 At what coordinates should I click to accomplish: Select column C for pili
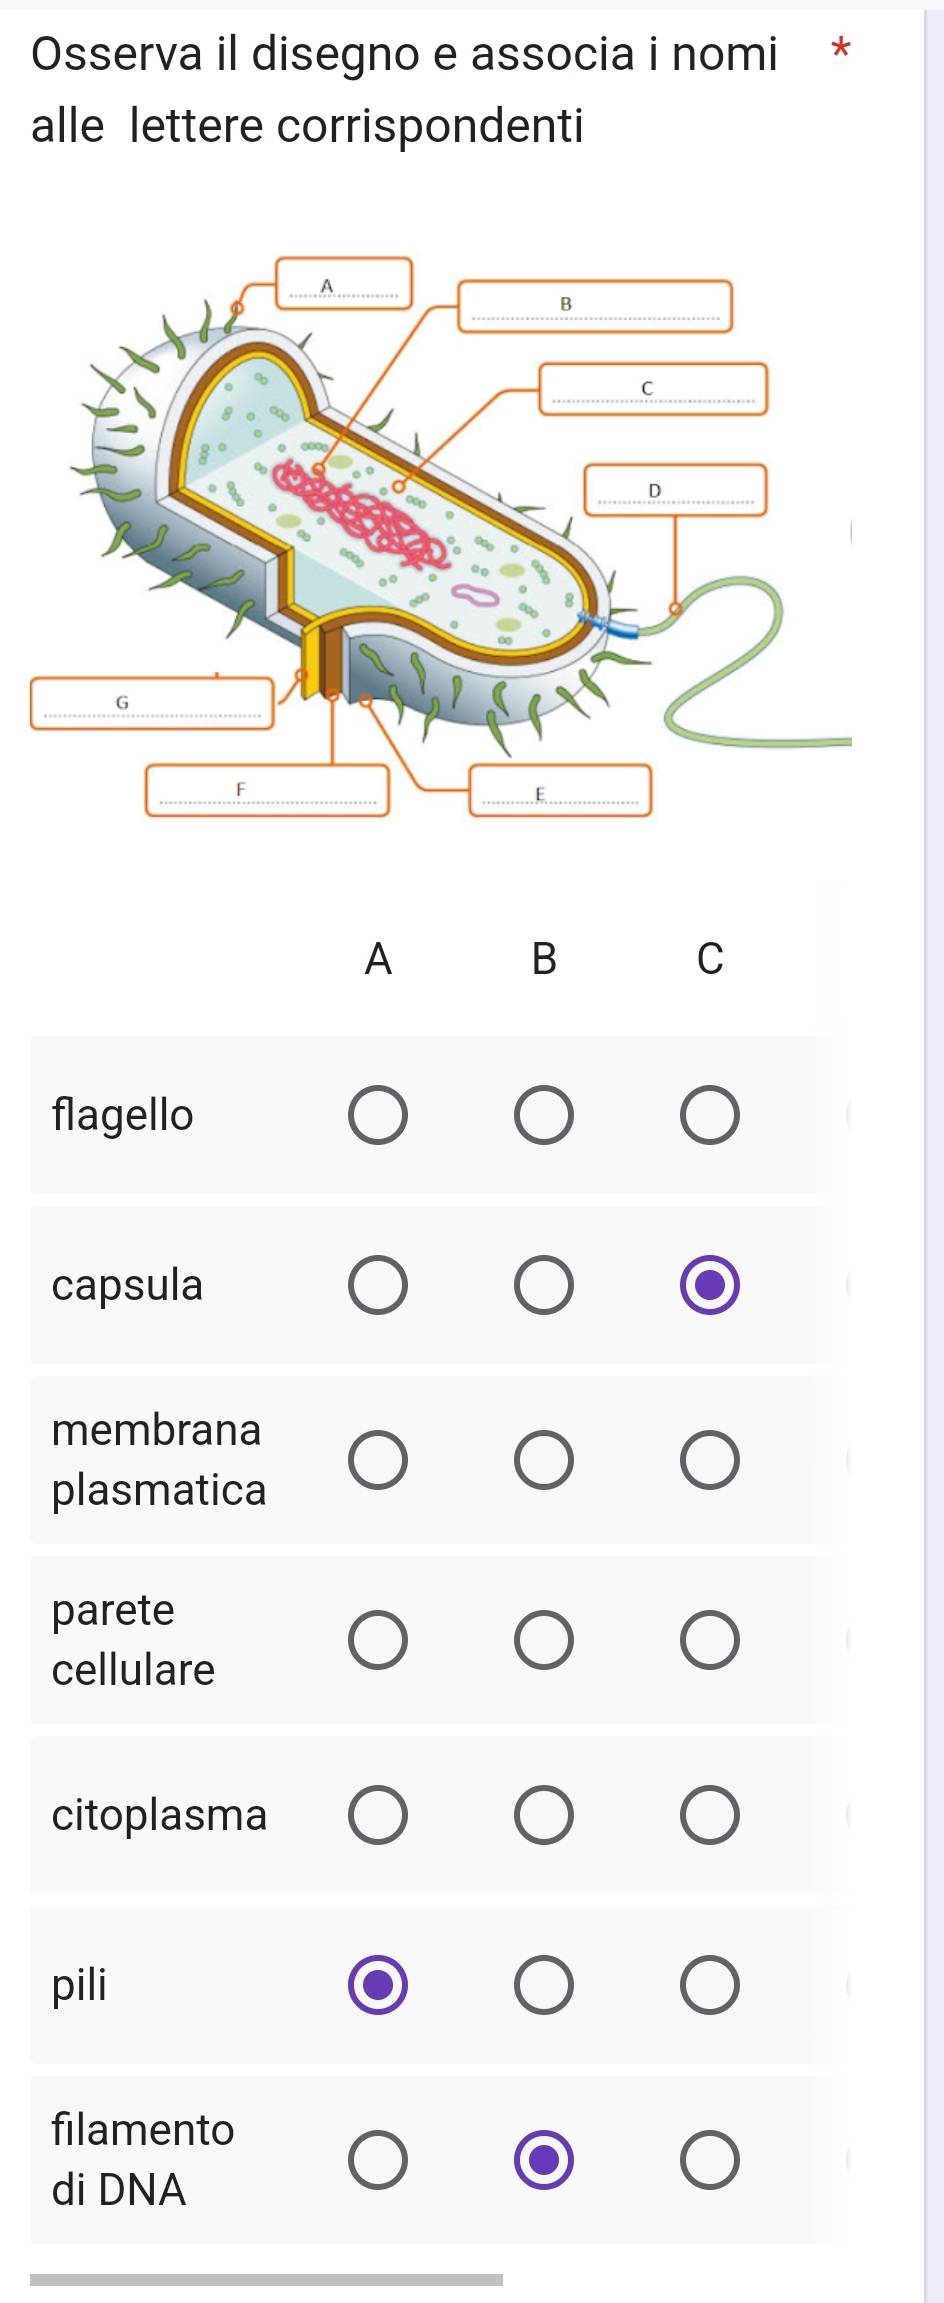tap(710, 1985)
